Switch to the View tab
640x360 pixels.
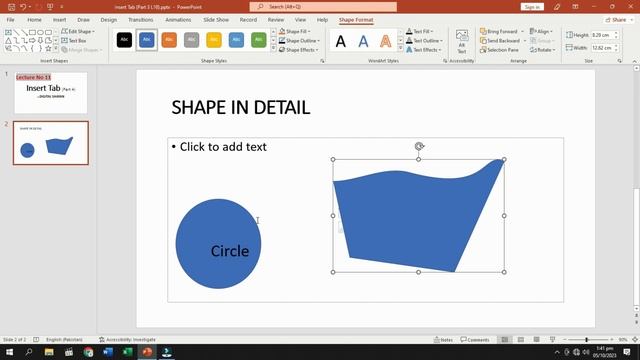click(x=300, y=20)
